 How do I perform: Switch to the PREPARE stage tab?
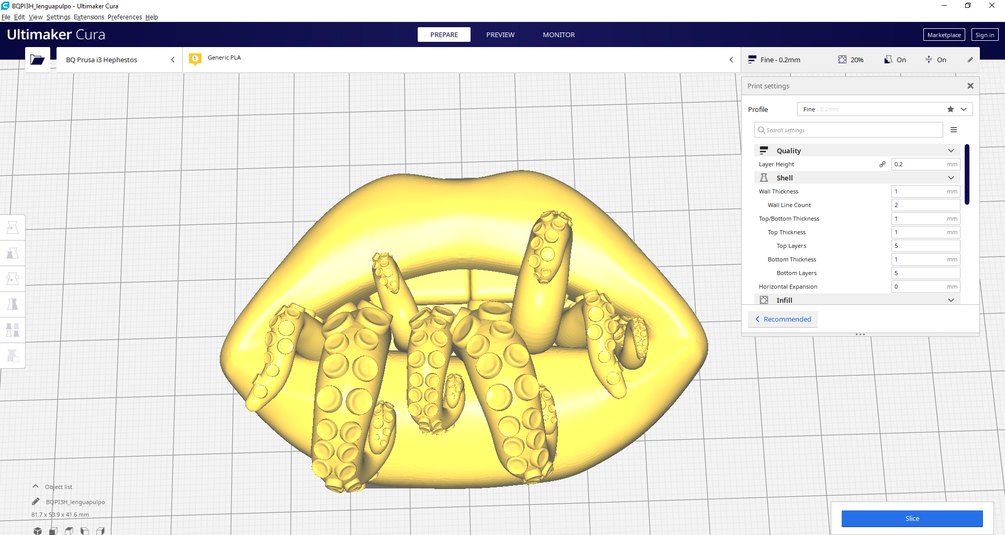(x=444, y=35)
